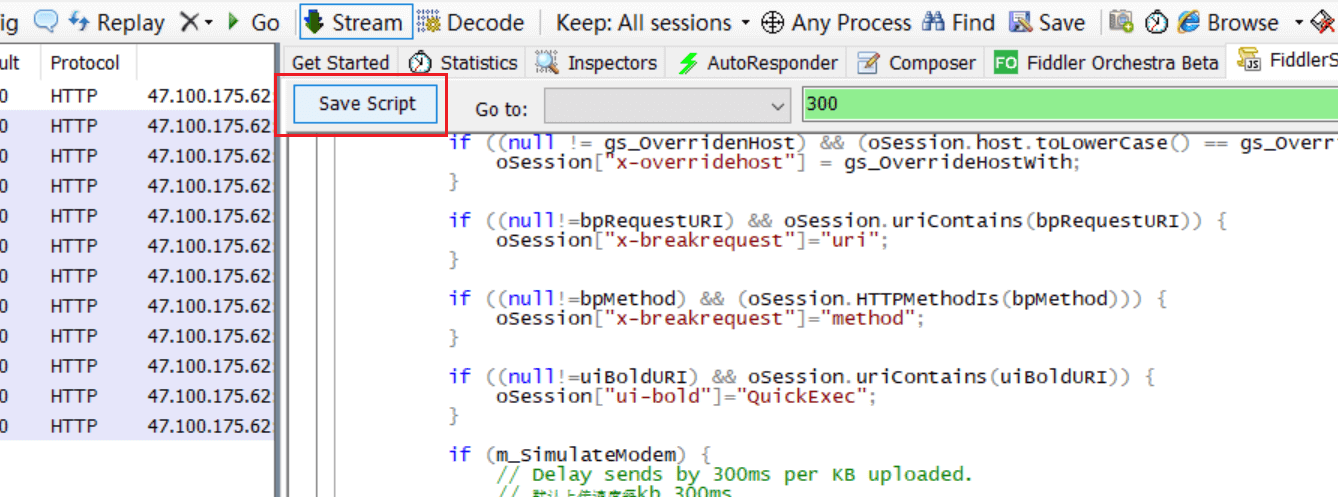Switch to the Get Started tab
The height and width of the screenshot is (497, 1338).
(x=340, y=62)
